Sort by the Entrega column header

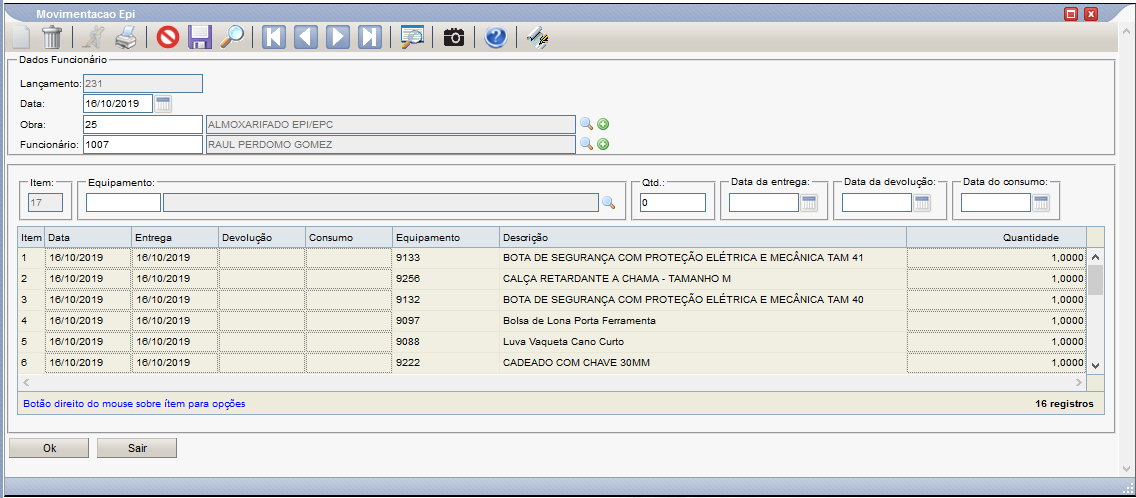[175, 237]
